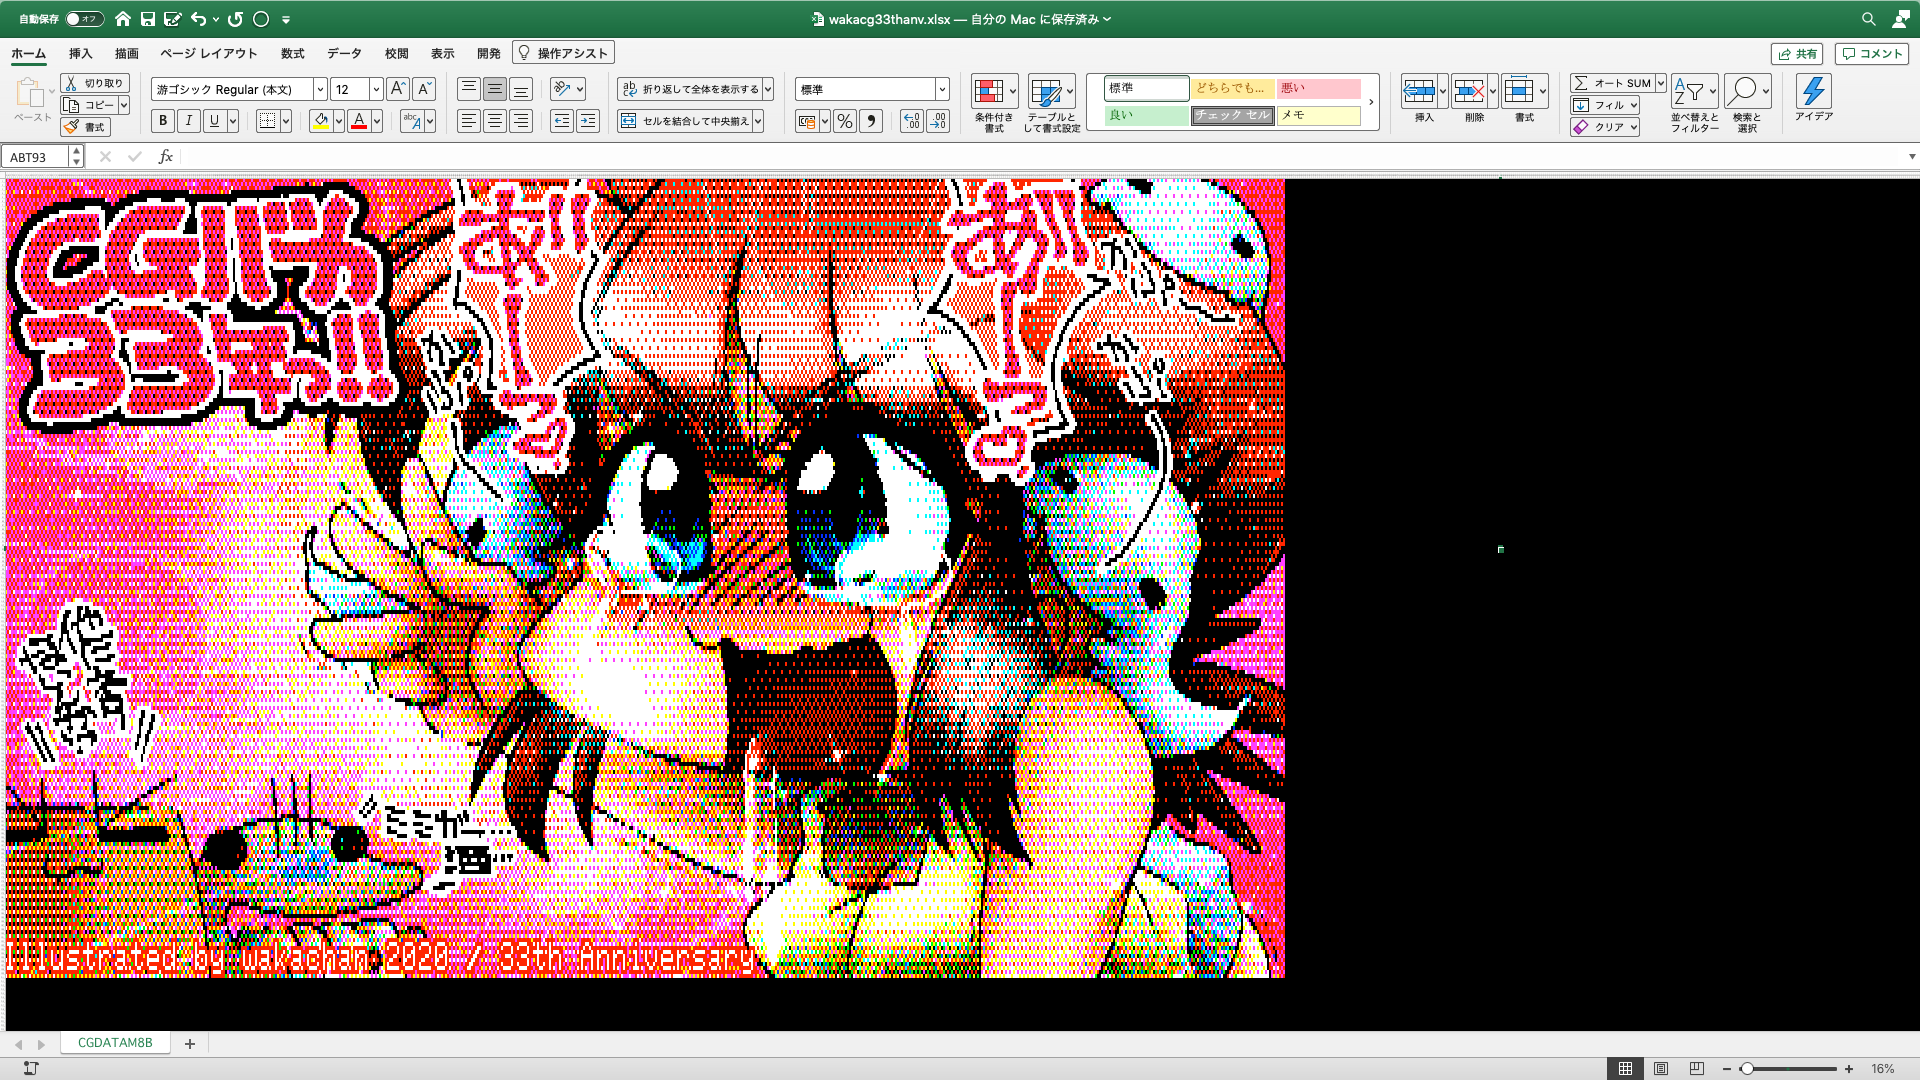Toggle the AutoSave switch
The image size is (1920, 1080).
(x=84, y=19)
